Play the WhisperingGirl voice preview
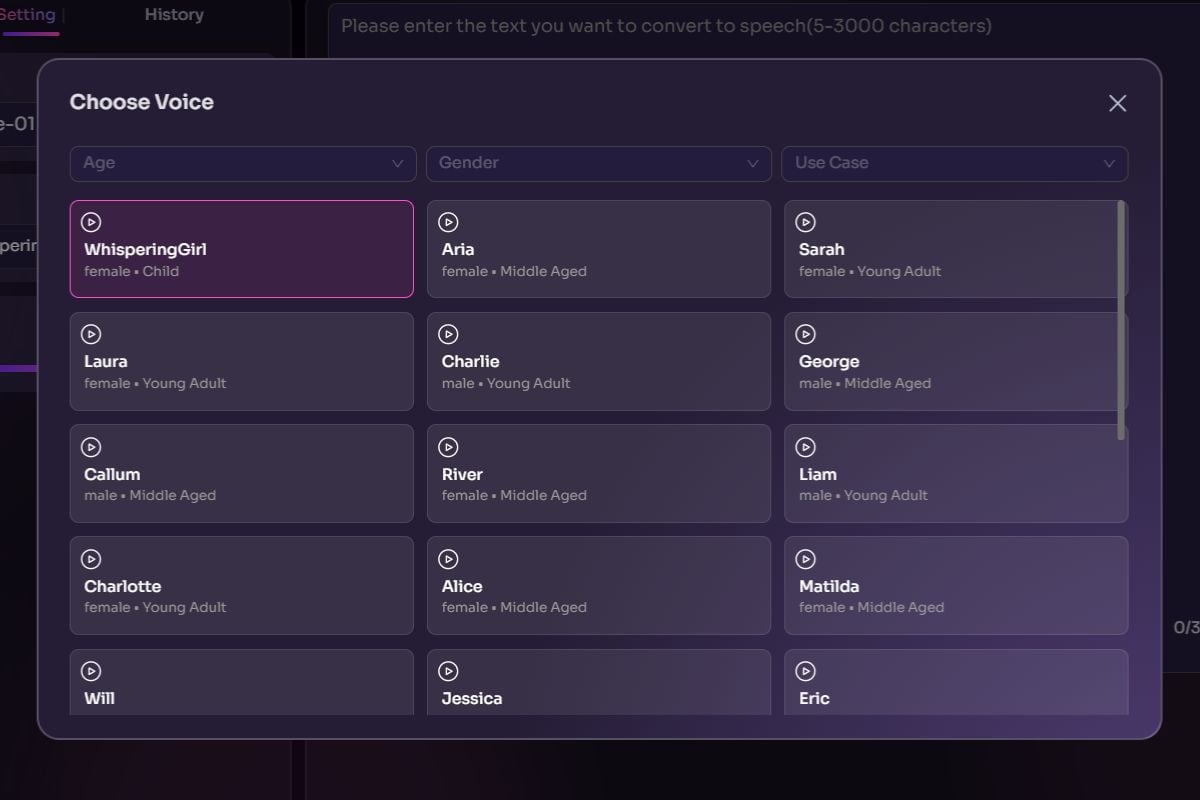This screenshot has width=1200, height=800. point(91,222)
